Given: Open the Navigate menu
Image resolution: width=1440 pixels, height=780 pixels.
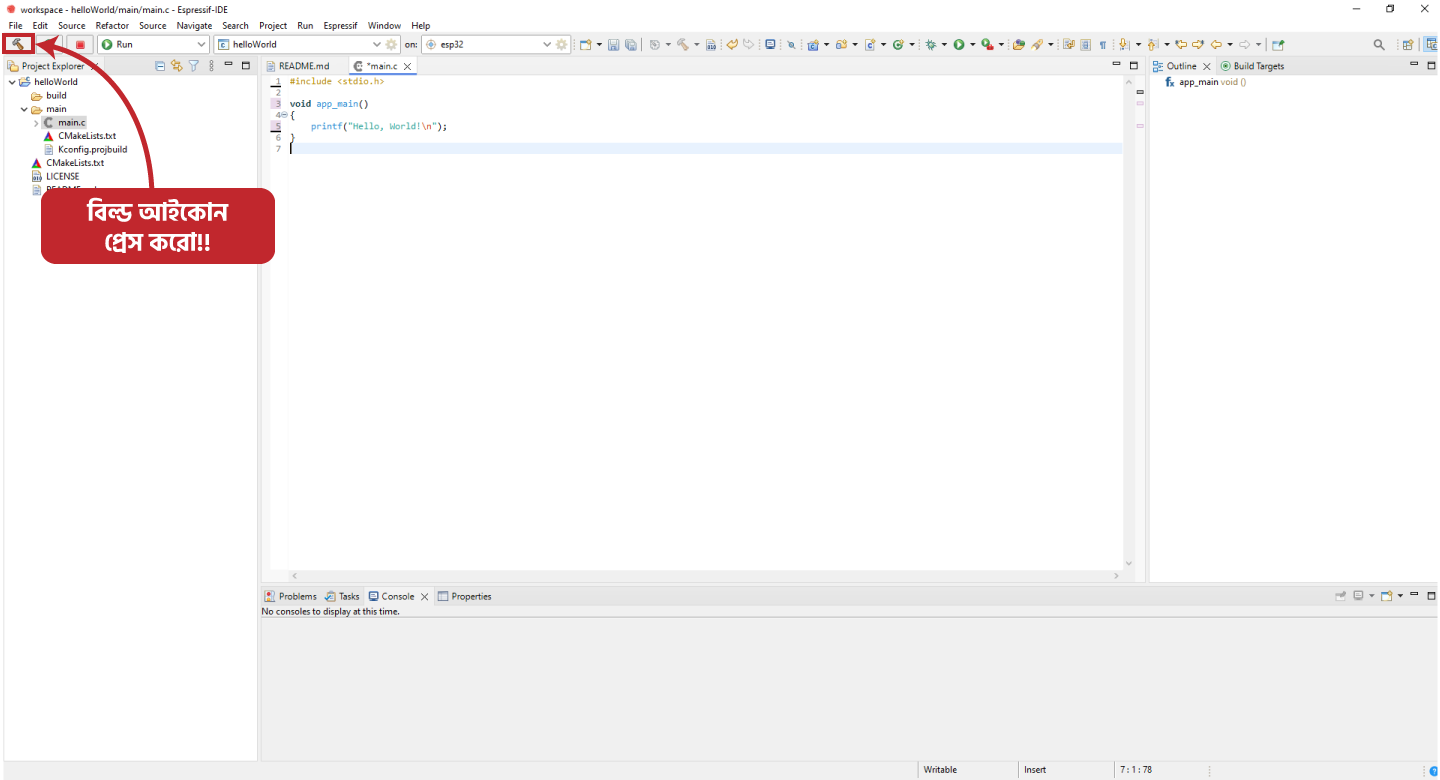Looking at the screenshot, I should point(194,26).
